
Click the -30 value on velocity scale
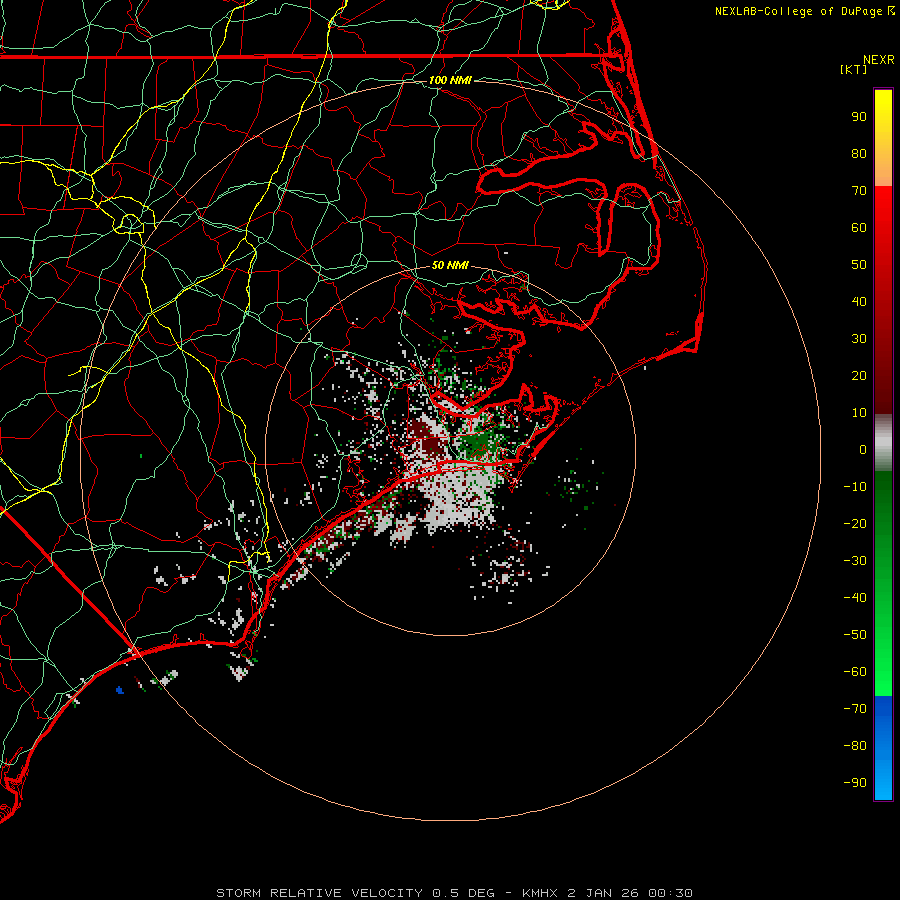(855, 561)
